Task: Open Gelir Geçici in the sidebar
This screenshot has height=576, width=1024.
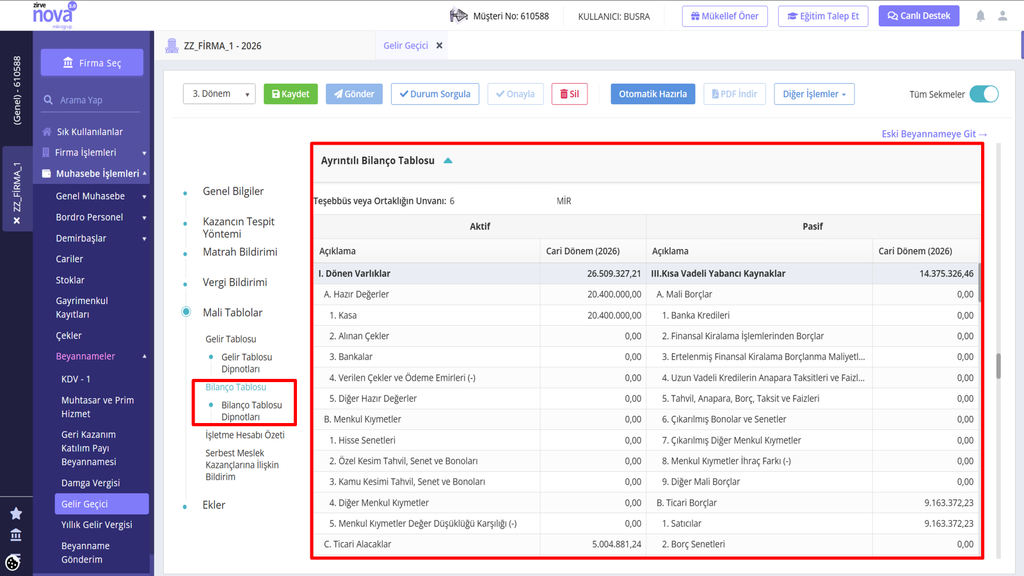Action: point(102,504)
